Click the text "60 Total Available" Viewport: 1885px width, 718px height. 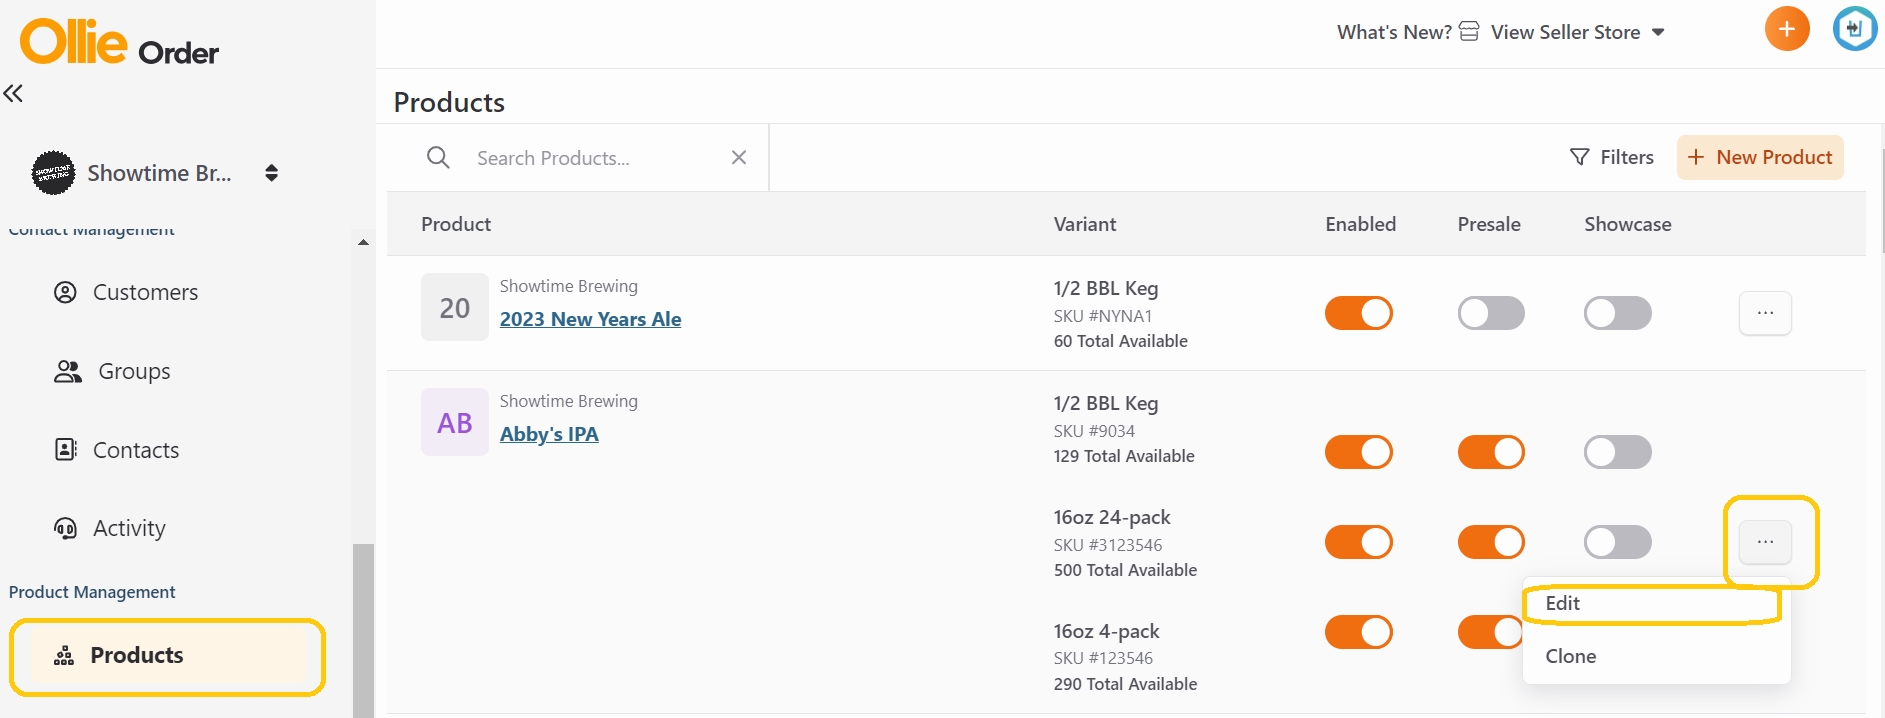click(x=1120, y=341)
